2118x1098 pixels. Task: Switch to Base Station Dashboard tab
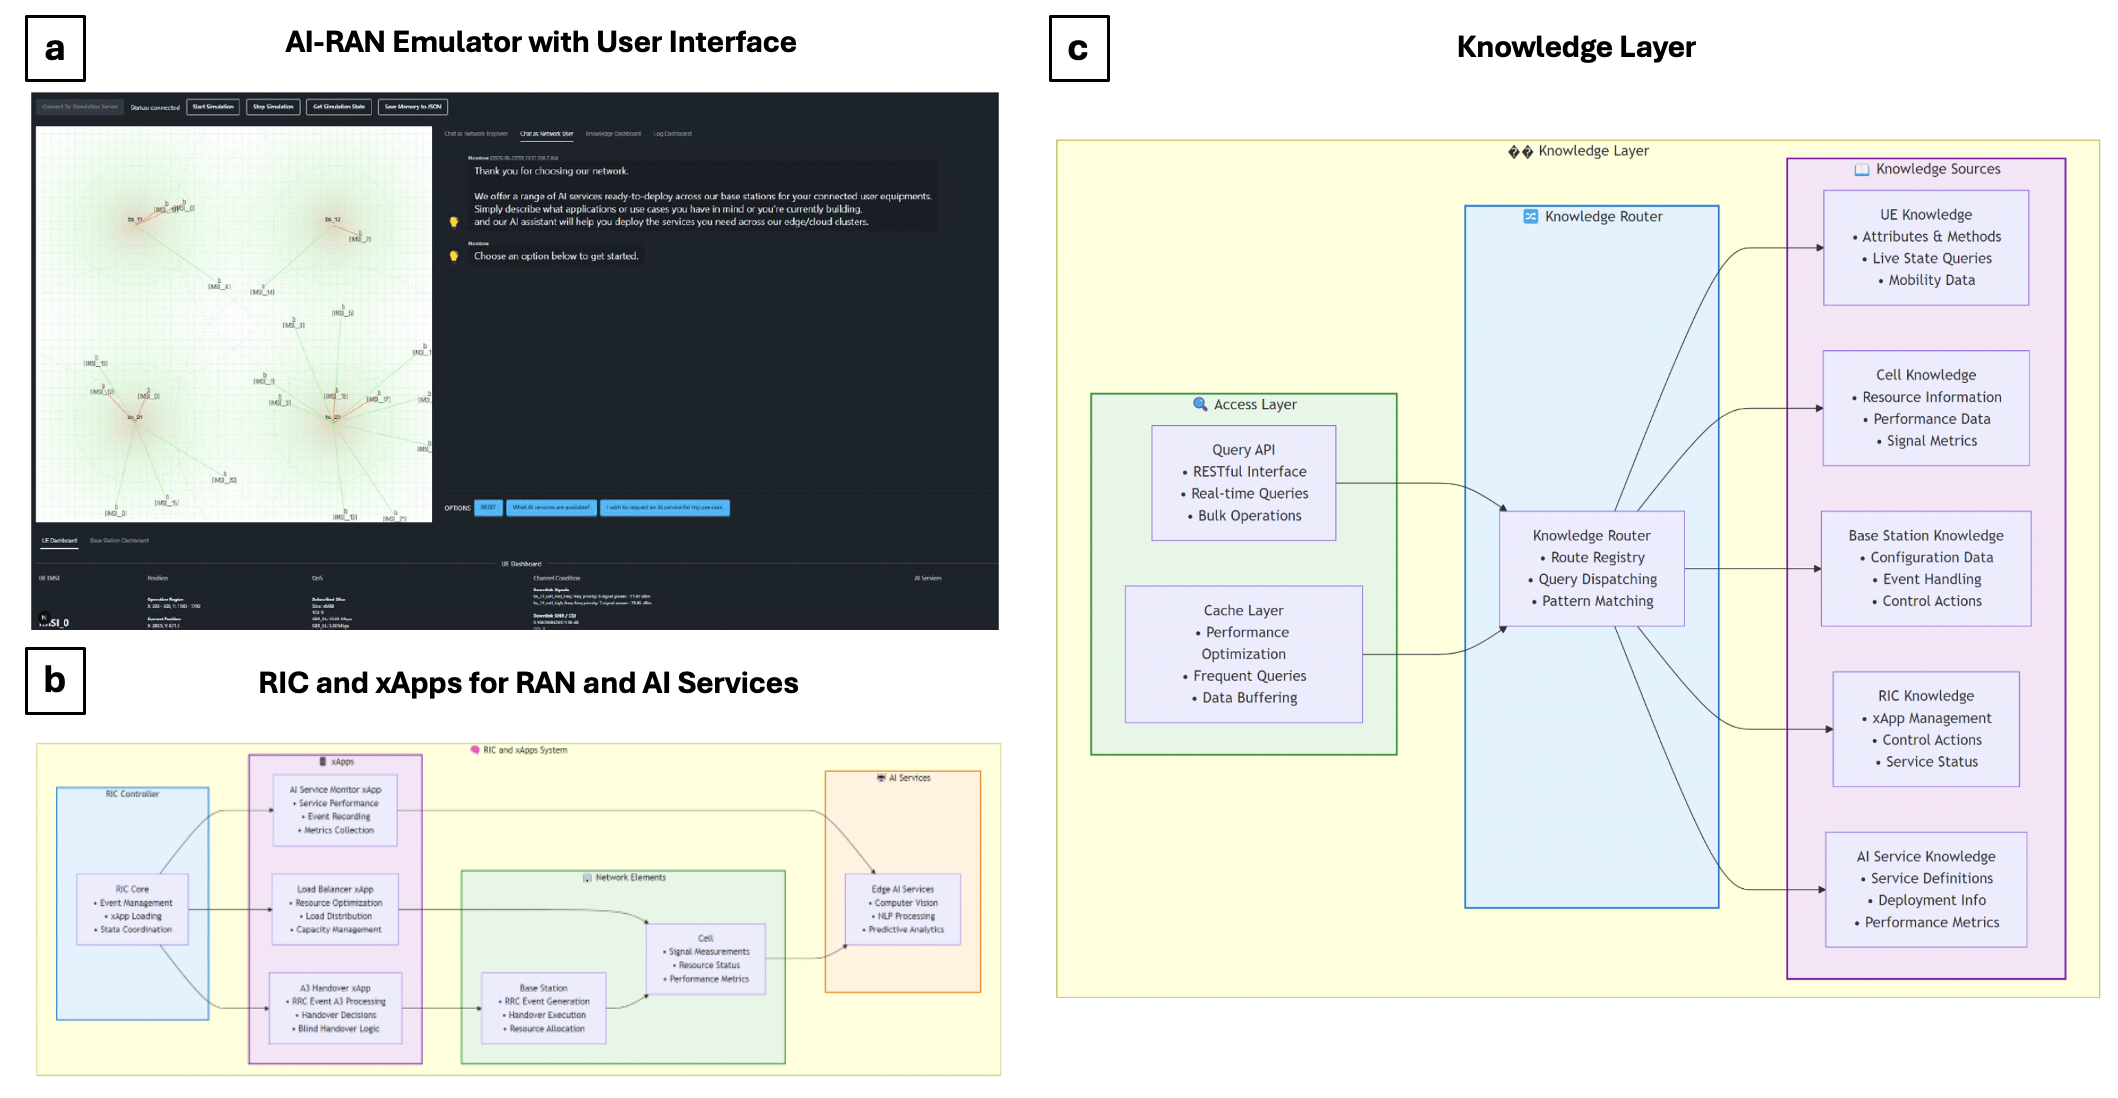coord(119,541)
